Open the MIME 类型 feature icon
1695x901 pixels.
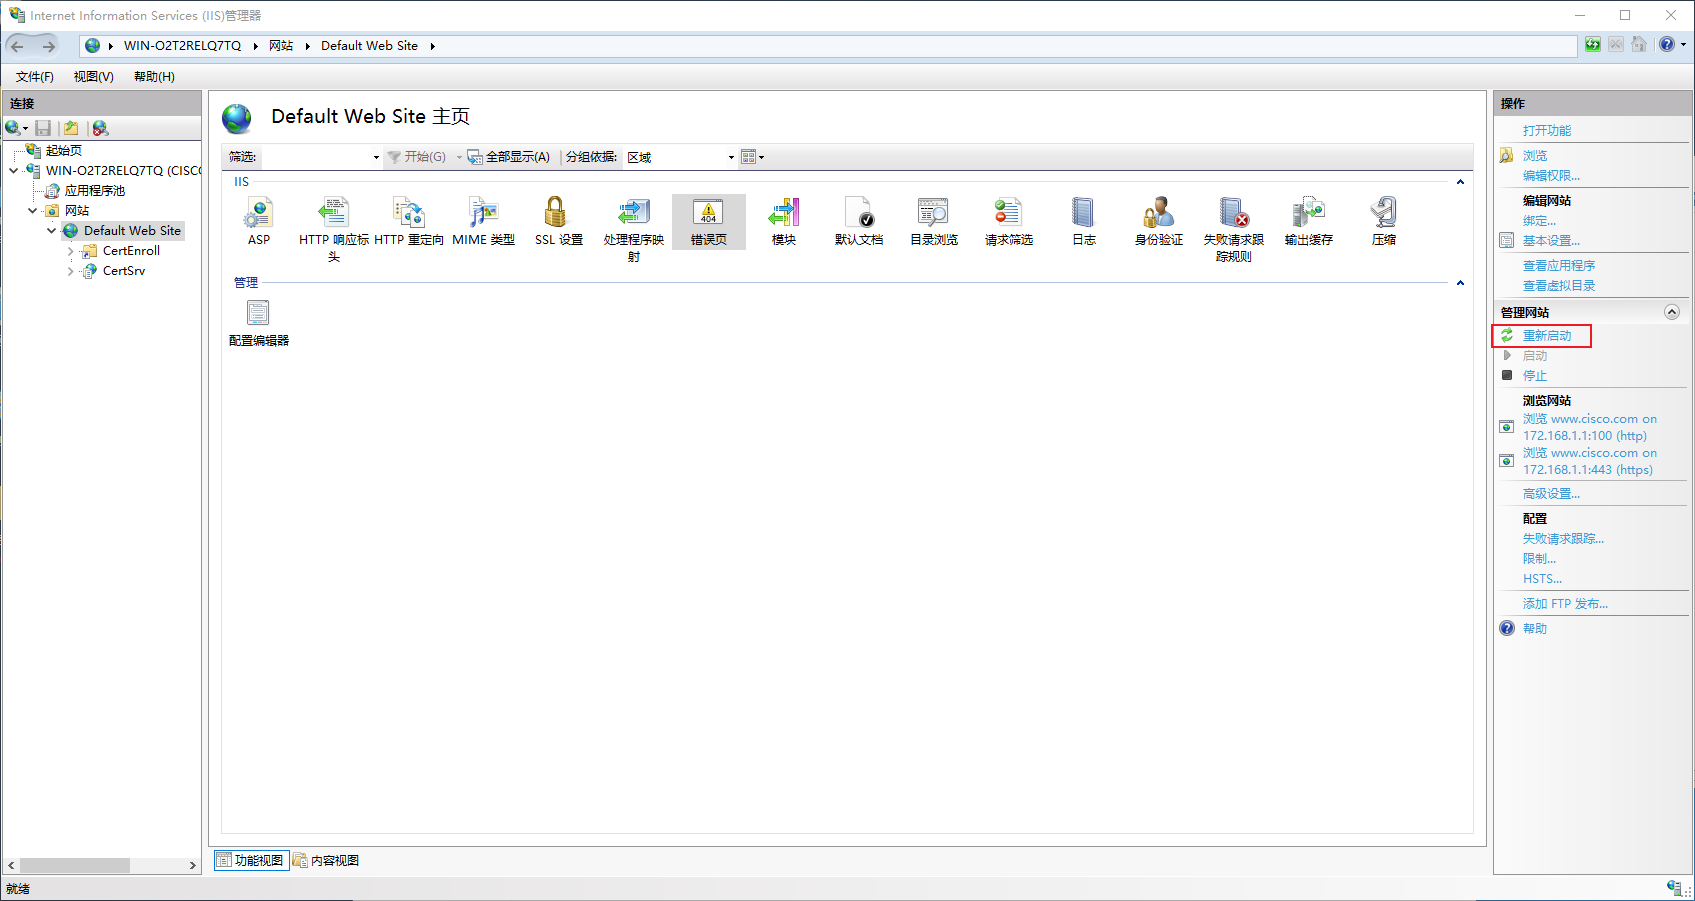point(484,221)
